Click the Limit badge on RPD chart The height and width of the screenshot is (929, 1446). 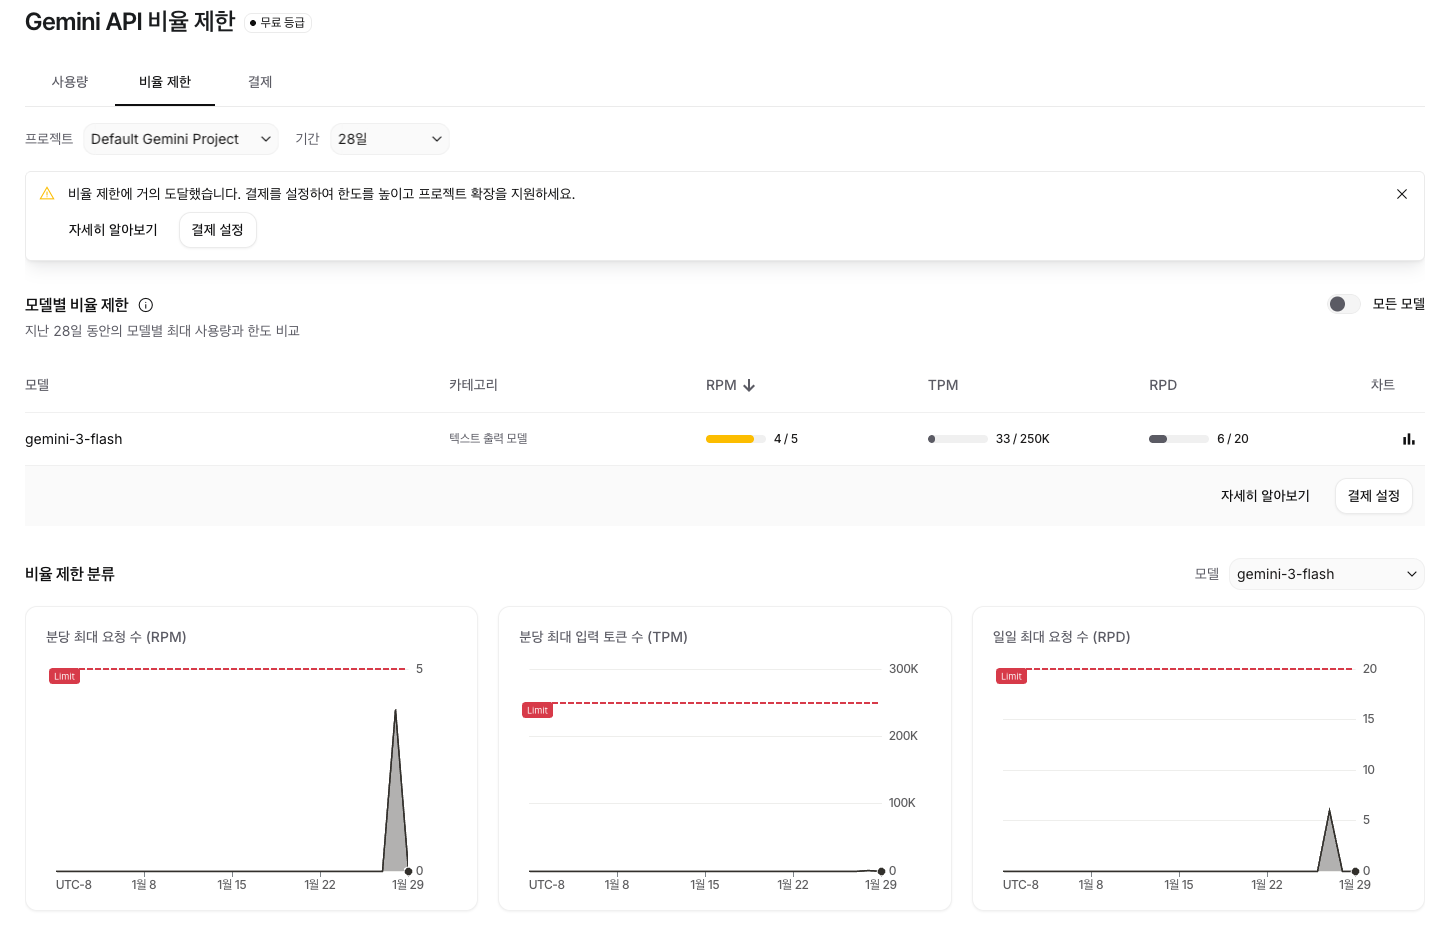coord(1011,677)
